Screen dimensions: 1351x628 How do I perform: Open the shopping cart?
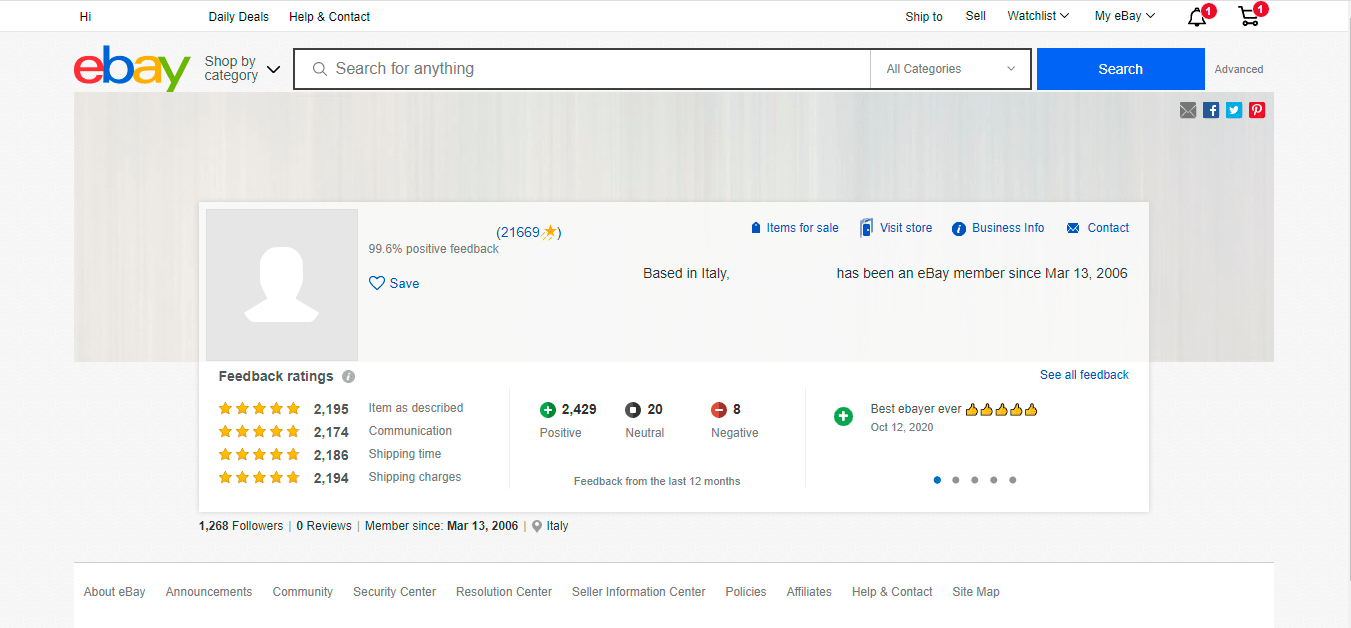(x=1247, y=16)
